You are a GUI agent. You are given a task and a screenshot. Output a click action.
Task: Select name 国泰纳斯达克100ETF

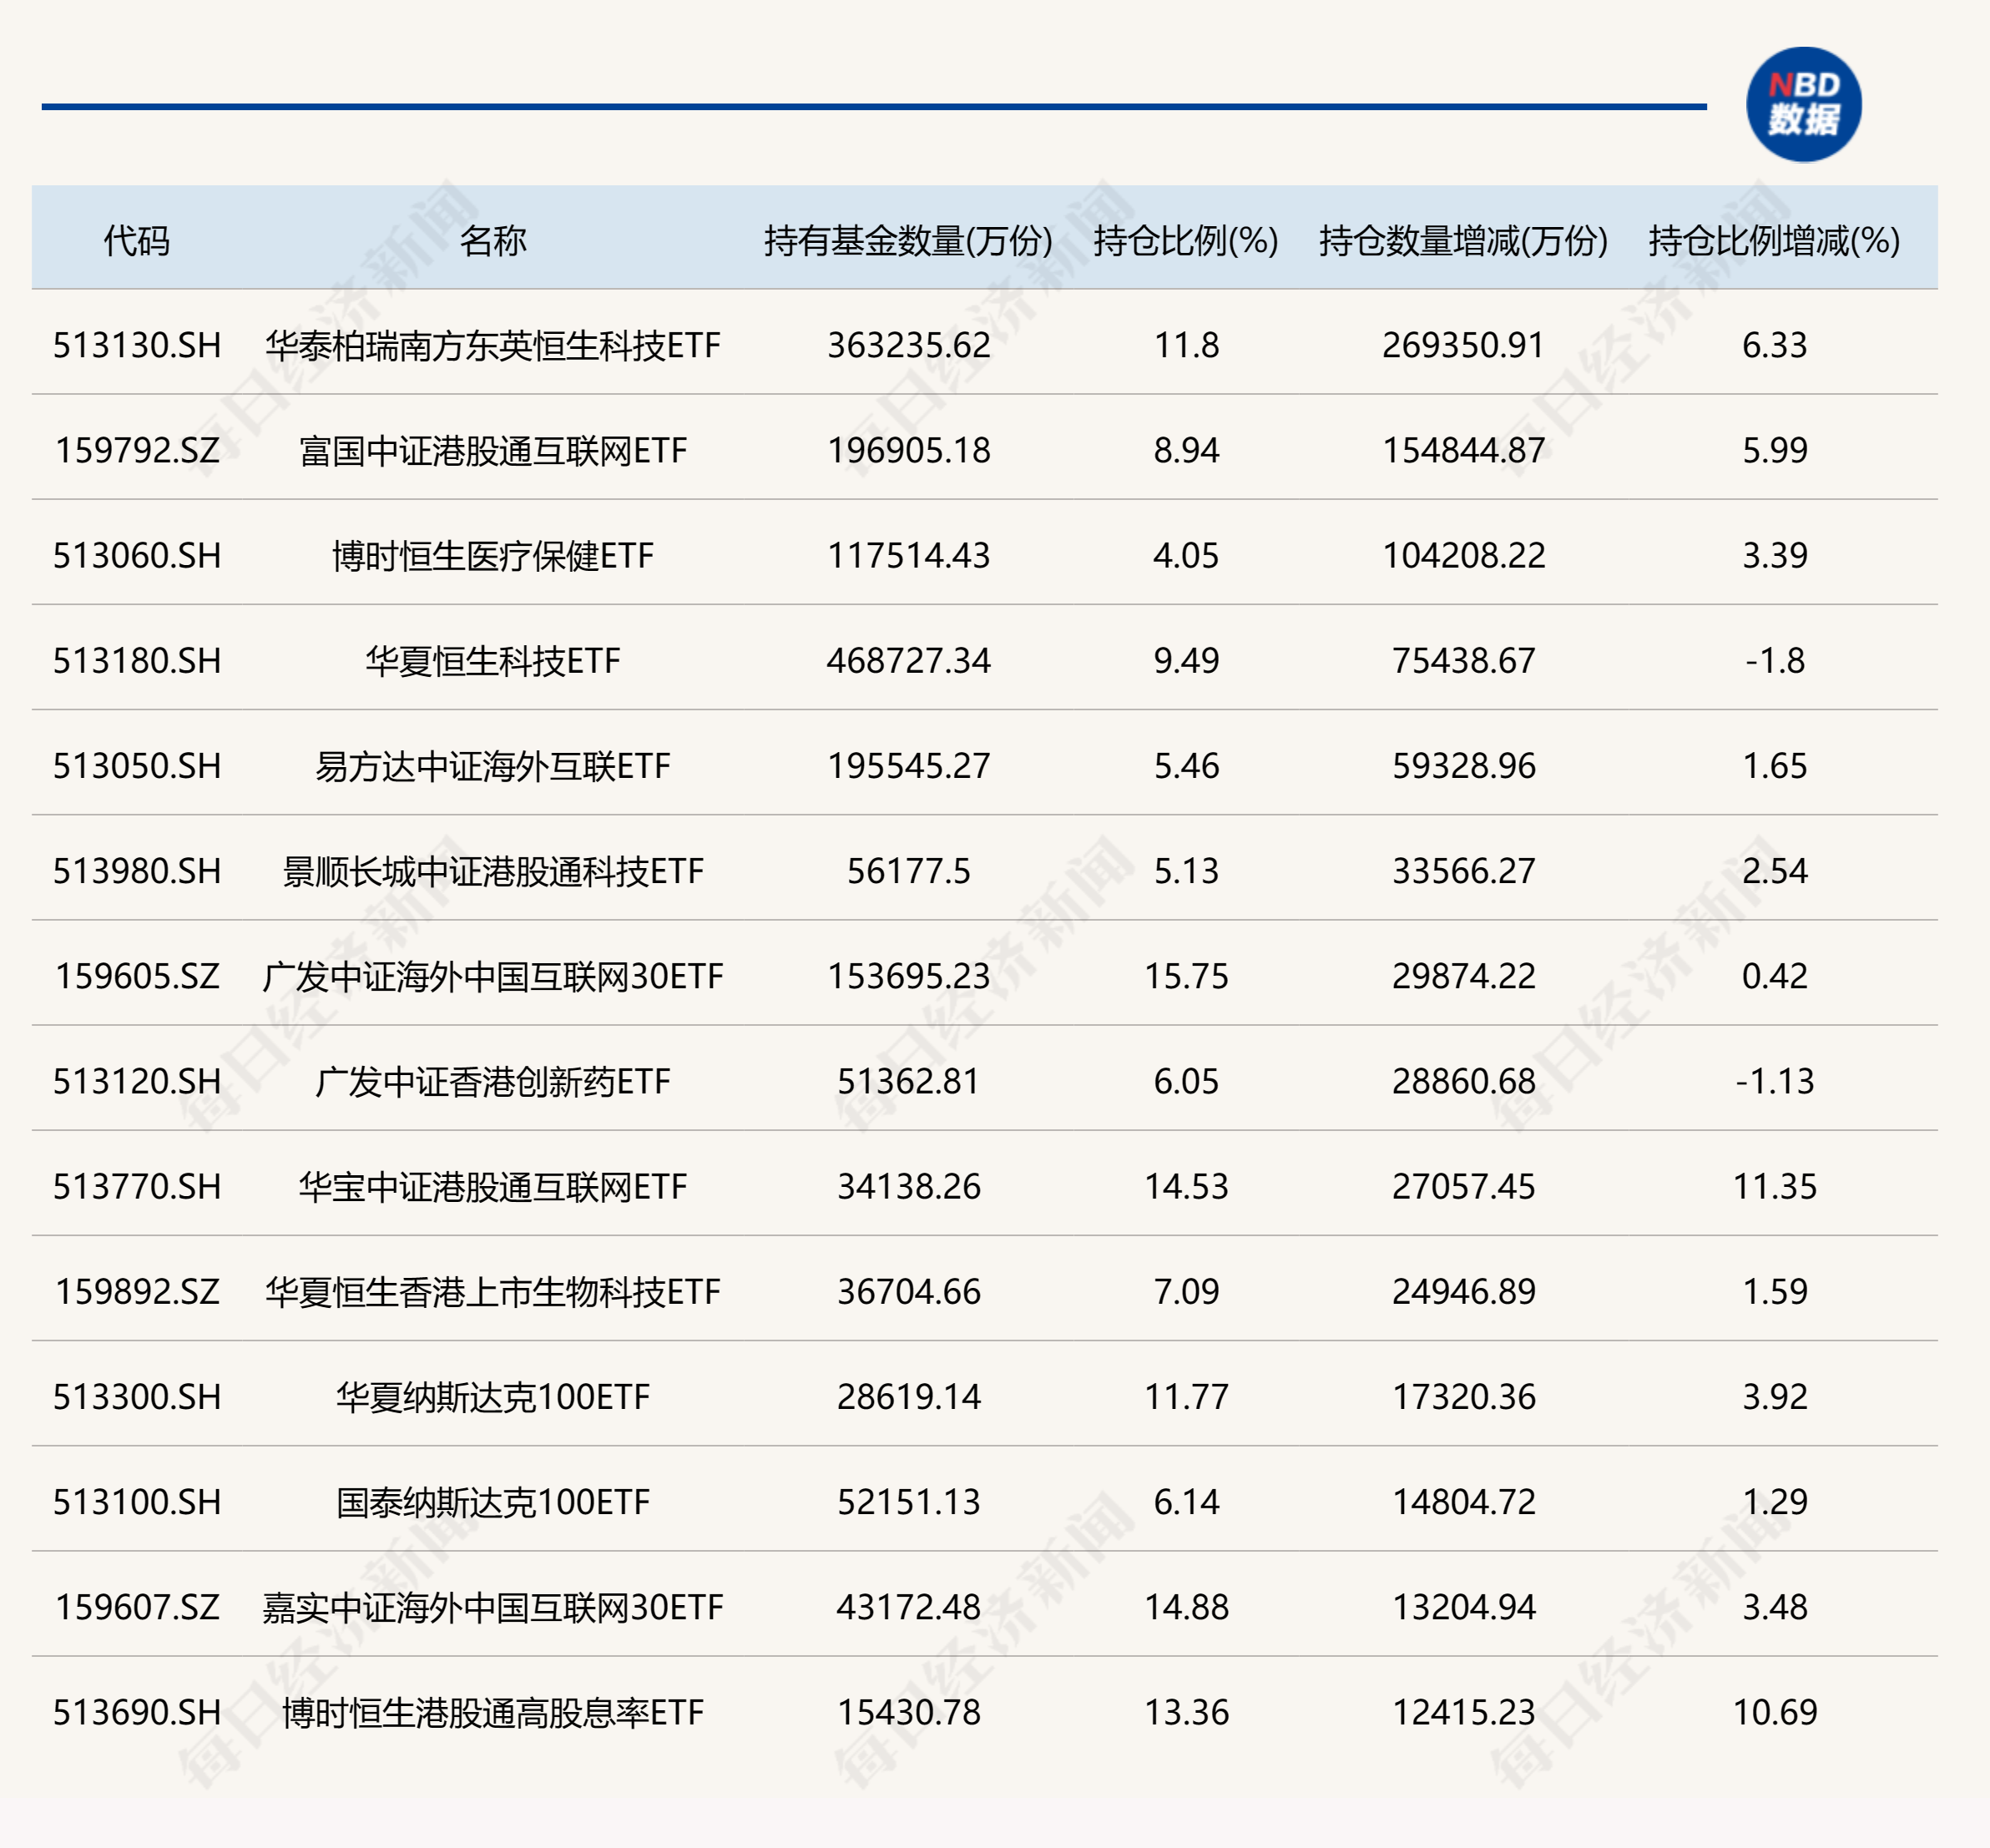coord(493,1502)
